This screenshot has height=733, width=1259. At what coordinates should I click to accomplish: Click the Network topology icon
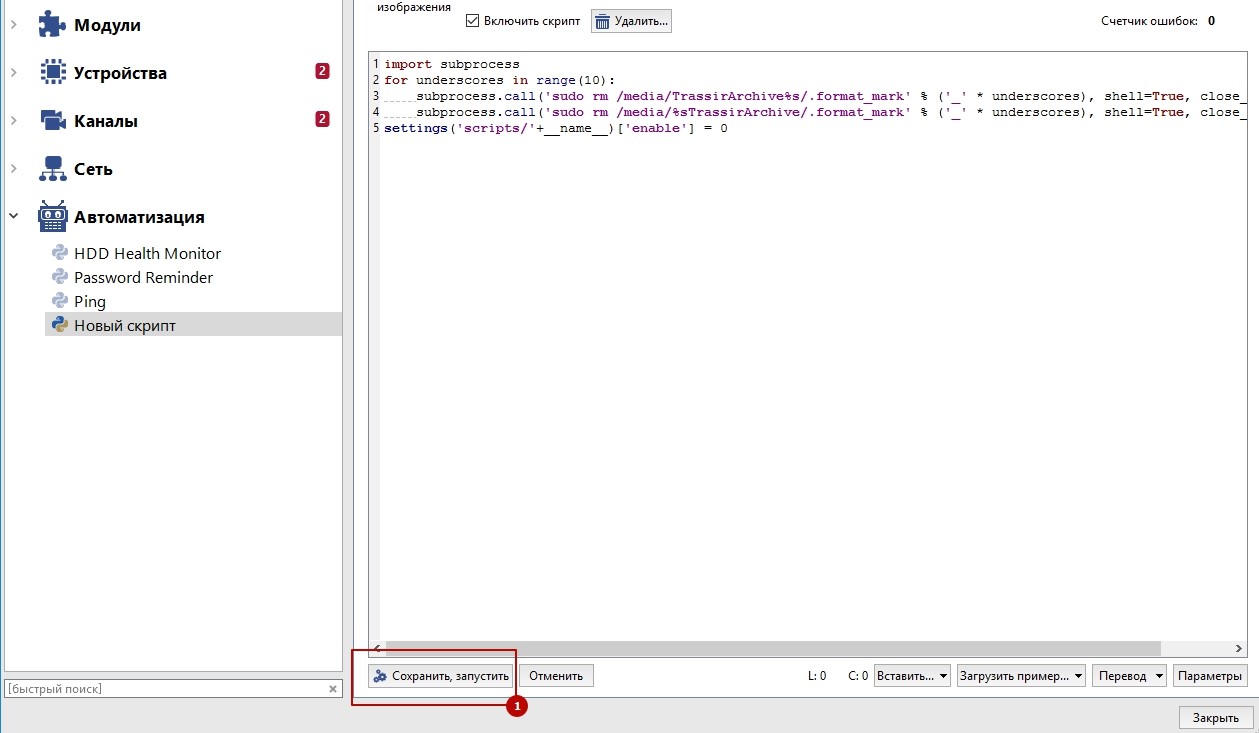pos(53,169)
